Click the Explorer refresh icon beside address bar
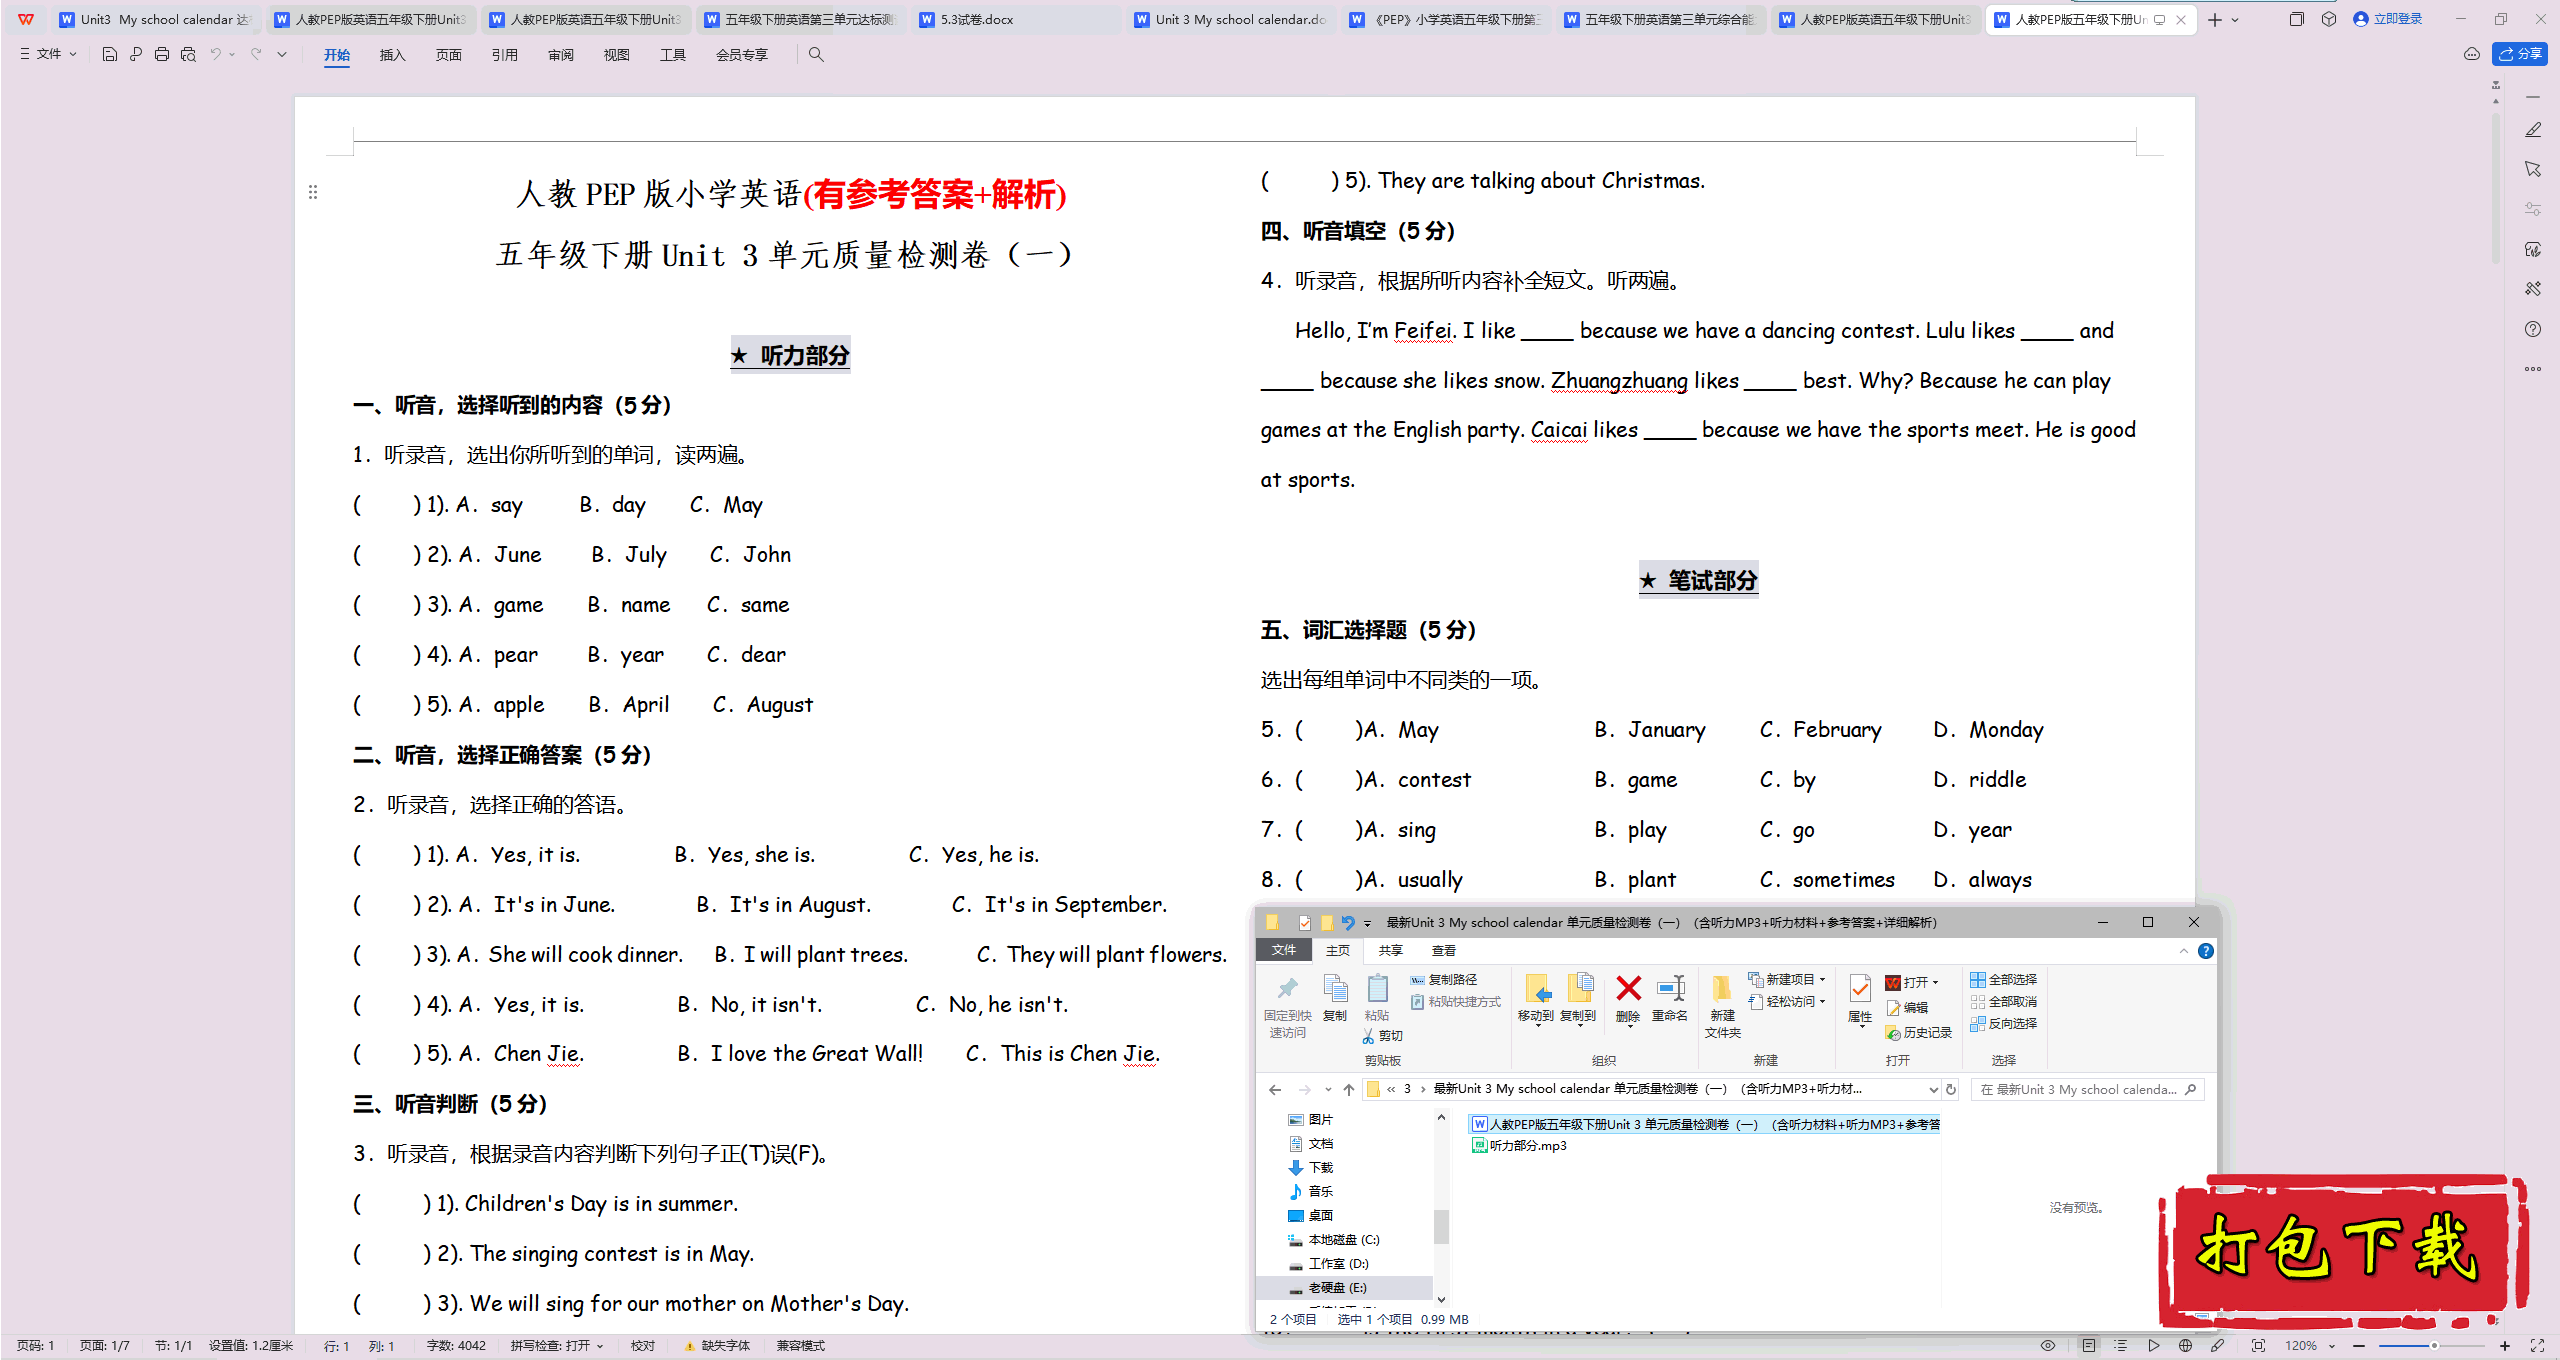This screenshot has height=1360, width=2560. pos(1951,1090)
